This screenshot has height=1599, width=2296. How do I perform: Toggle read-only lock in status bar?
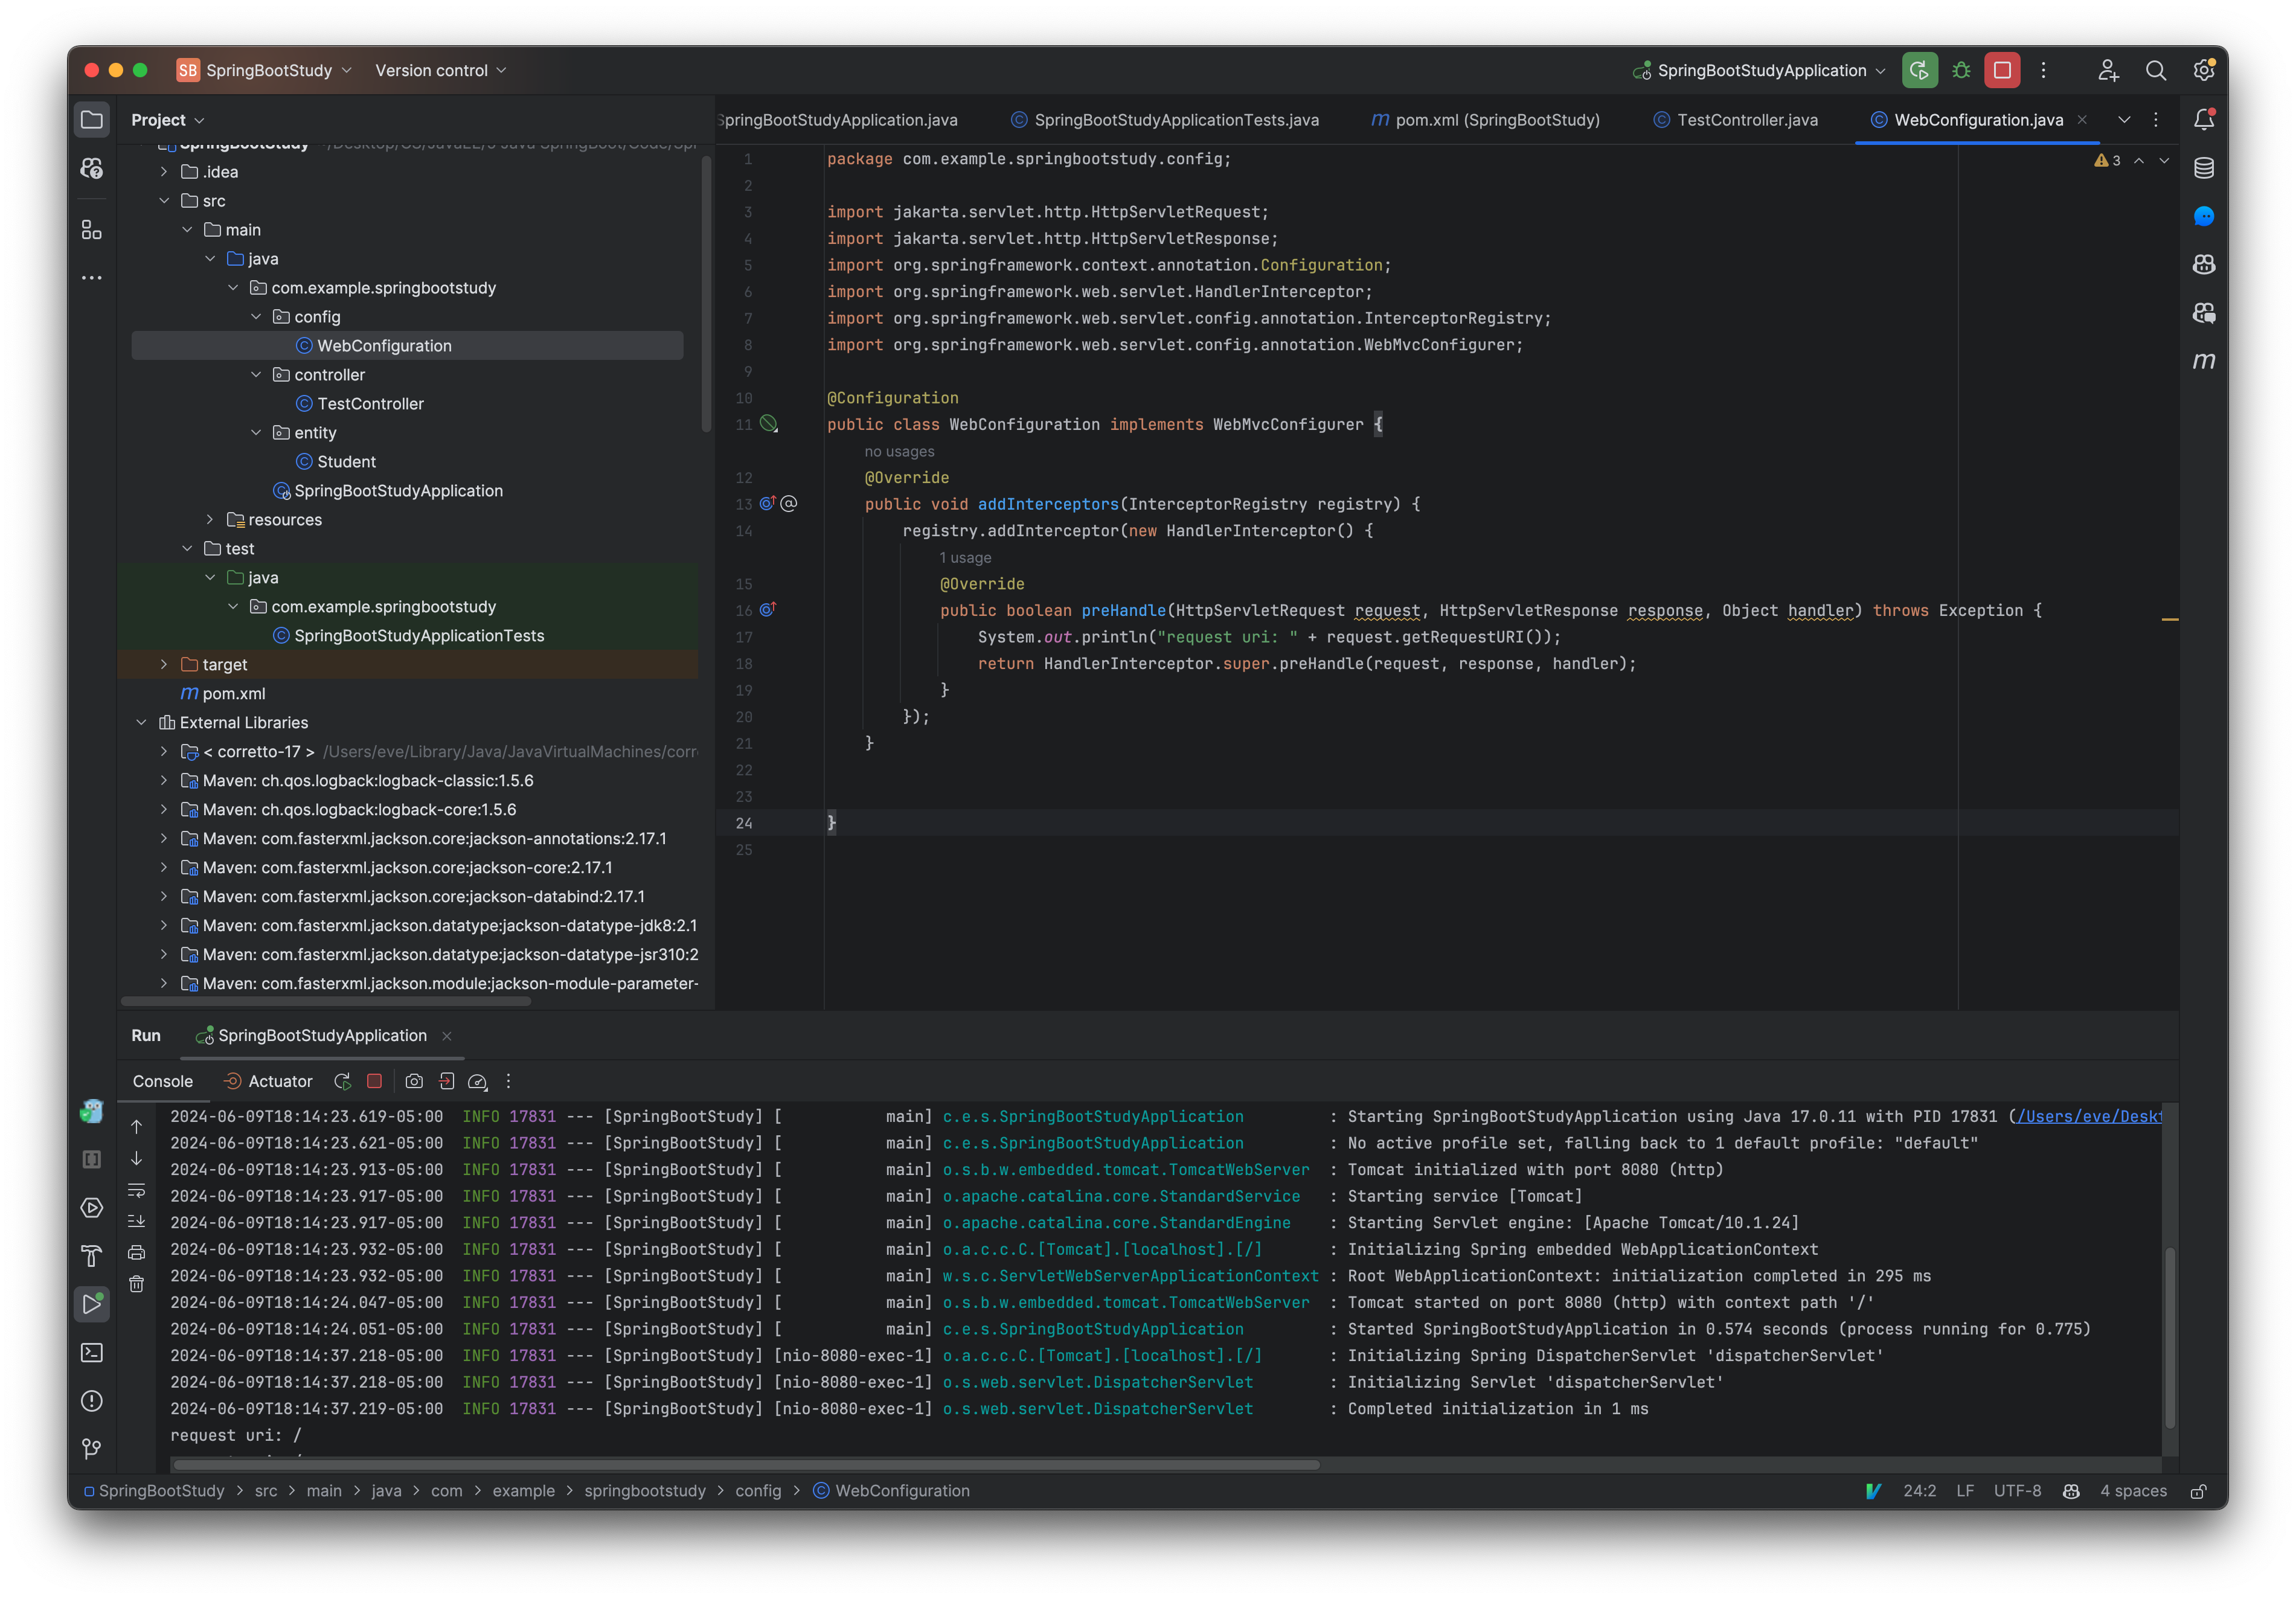(2198, 1491)
